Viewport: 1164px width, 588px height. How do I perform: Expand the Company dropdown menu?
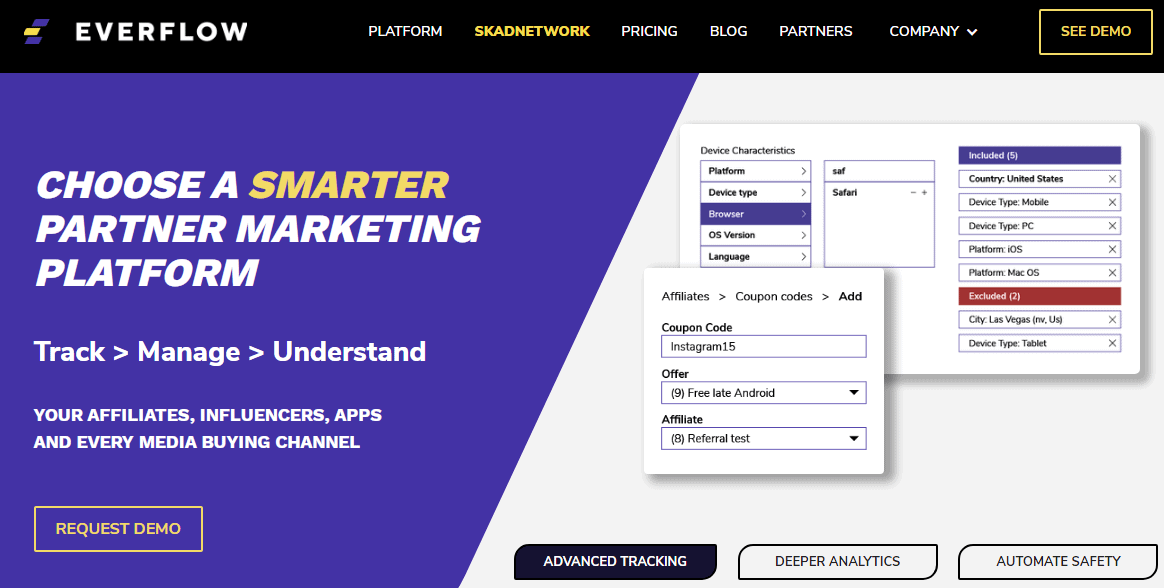[x=933, y=31]
